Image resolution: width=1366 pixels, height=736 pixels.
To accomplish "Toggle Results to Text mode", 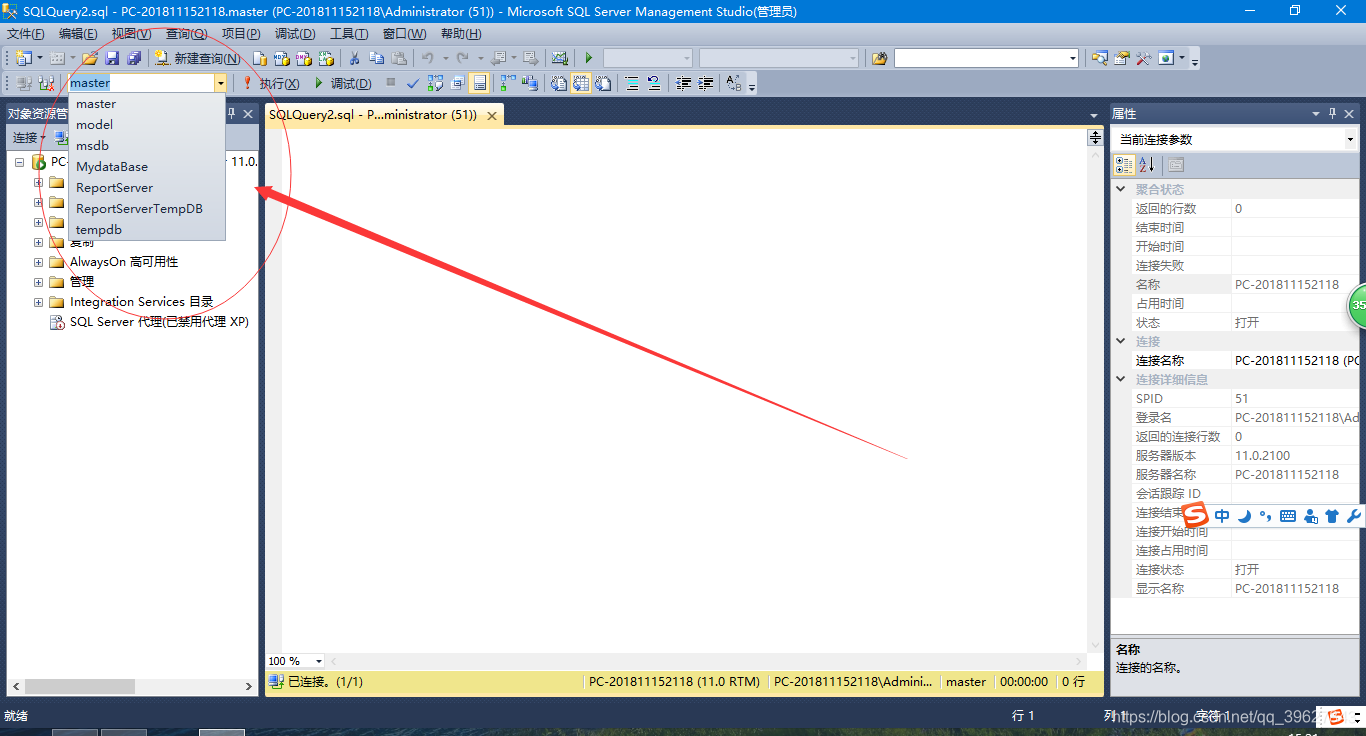I will coord(558,83).
